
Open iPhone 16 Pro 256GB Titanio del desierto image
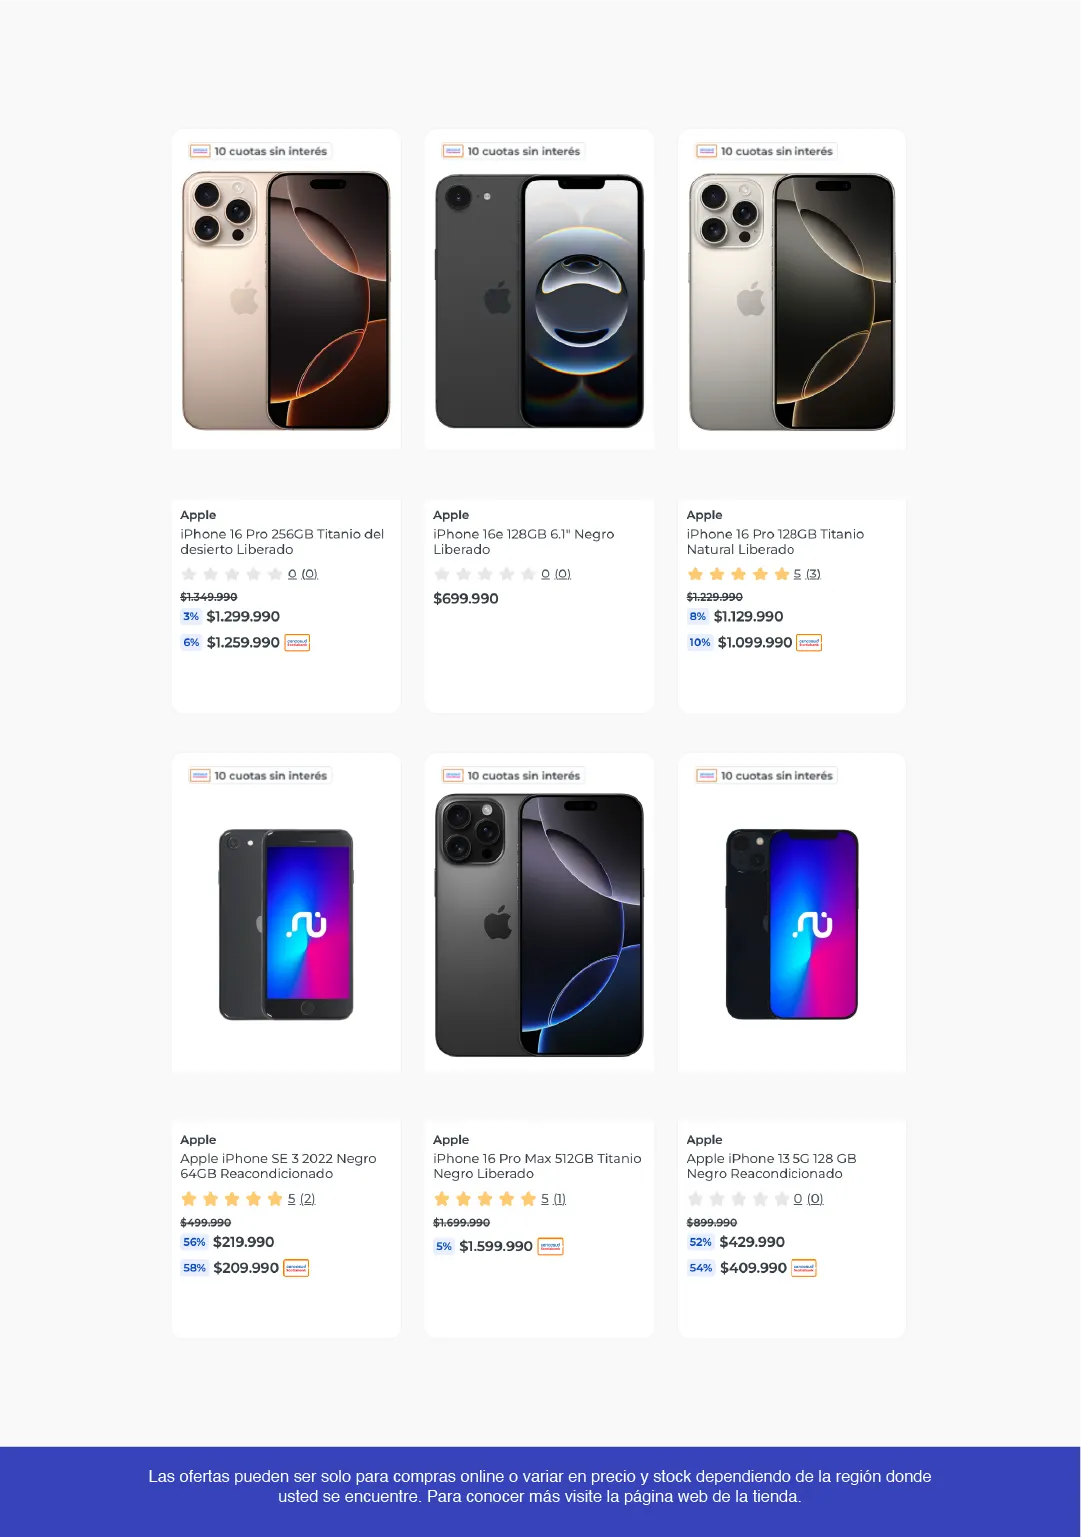point(286,301)
